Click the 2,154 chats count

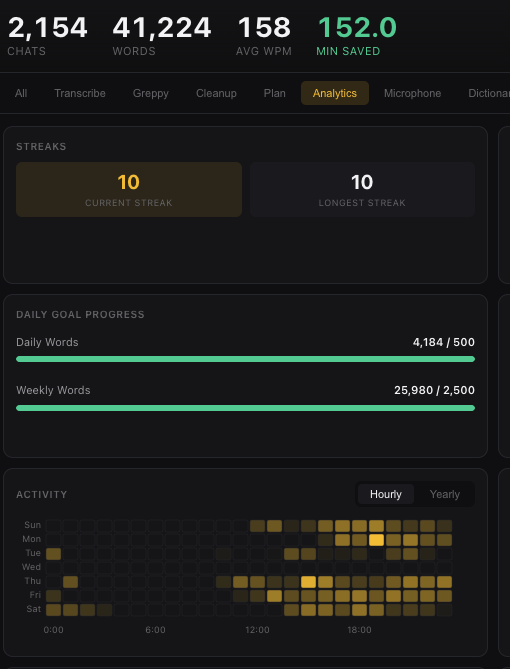(x=47, y=28)
